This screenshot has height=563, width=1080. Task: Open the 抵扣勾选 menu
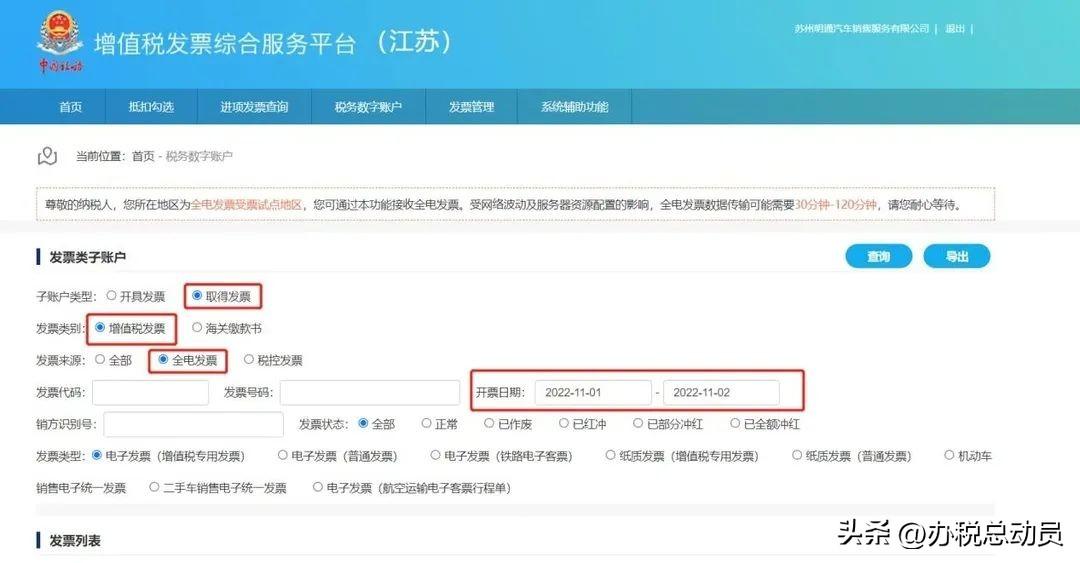pos(151,107)
